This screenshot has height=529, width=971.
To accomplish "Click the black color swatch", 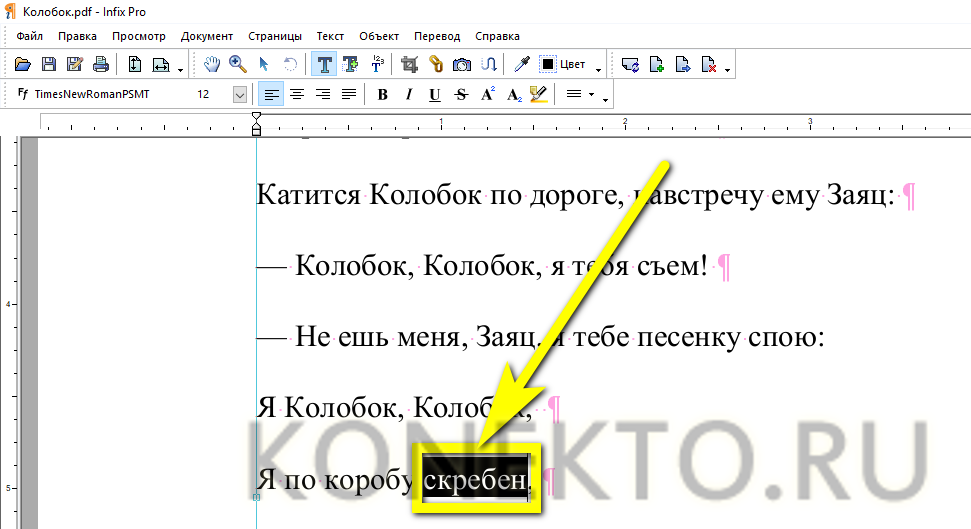I will [x=548, y=65].
